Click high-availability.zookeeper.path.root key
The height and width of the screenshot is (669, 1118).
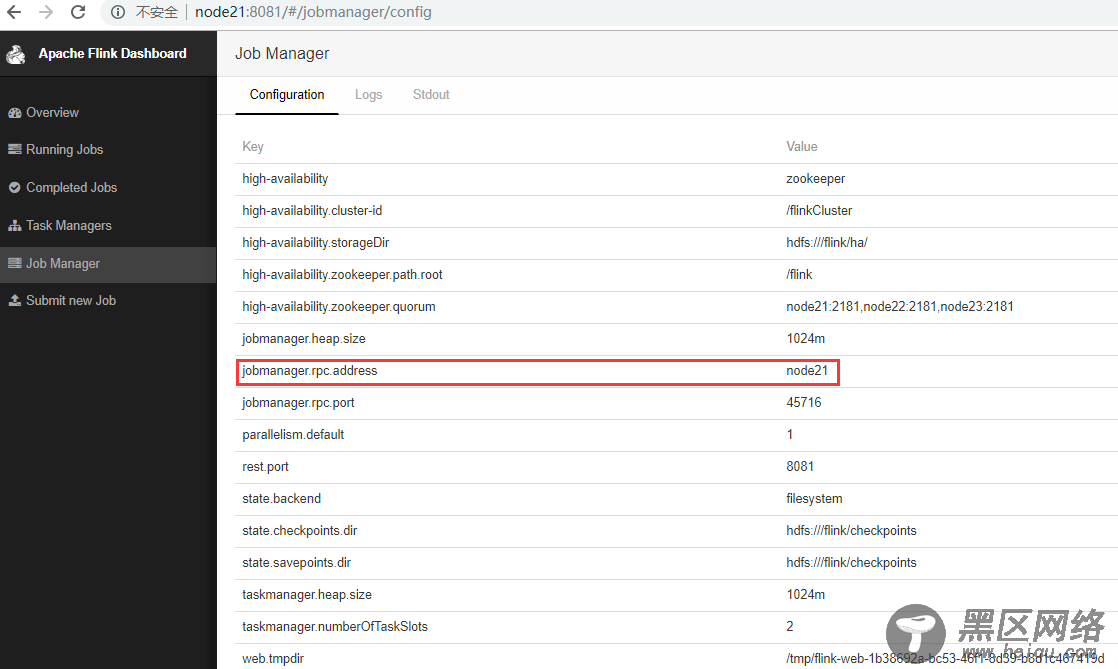342,275
